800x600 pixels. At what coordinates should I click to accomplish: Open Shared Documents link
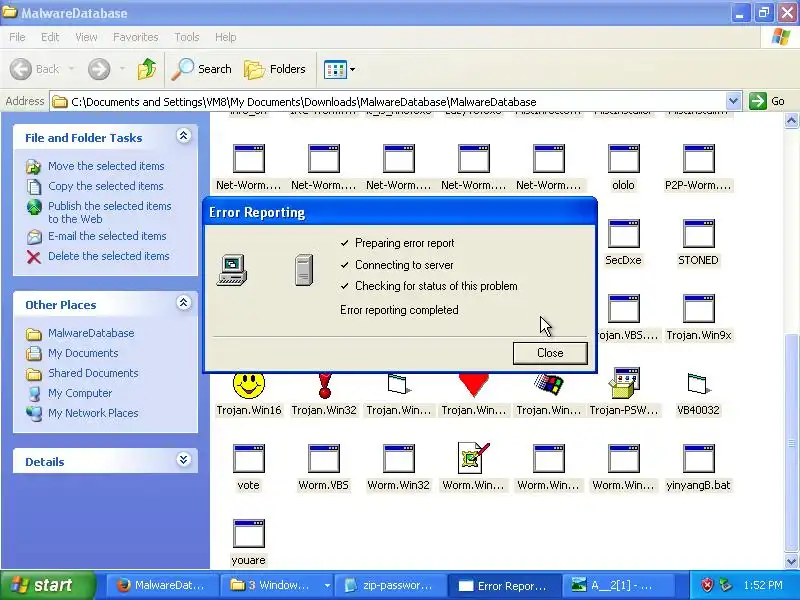[93, 373]
